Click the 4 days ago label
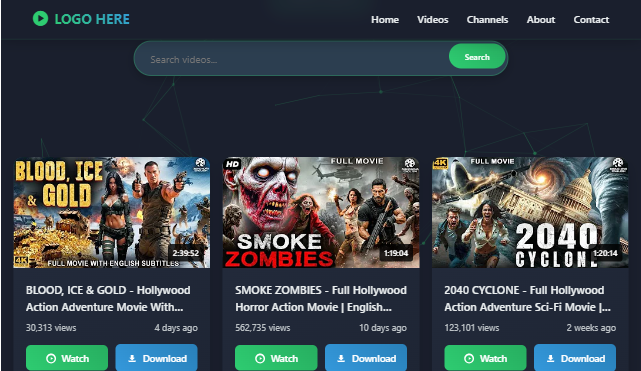This screenshot has height=371, width=641. [176, 328]
